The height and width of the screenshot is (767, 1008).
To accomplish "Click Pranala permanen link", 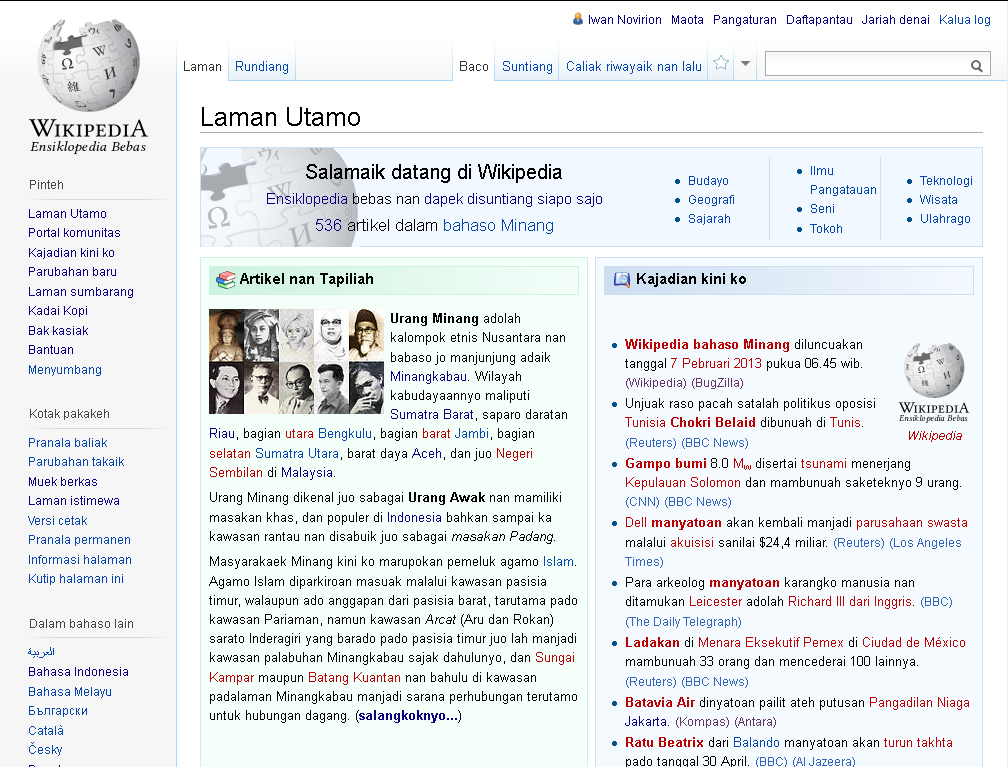I will coord(79,539).
